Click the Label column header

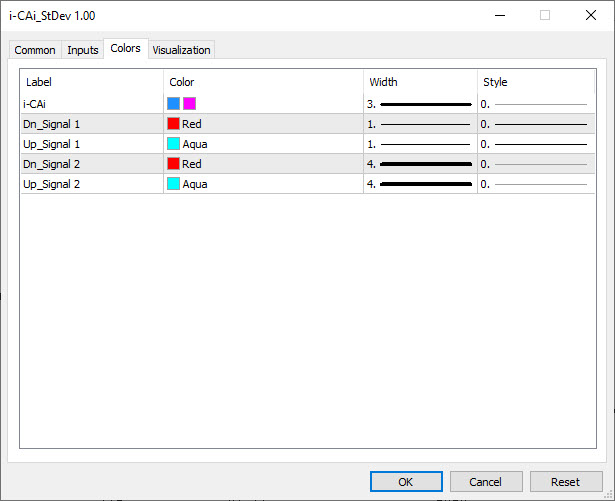tap(92, 82)
